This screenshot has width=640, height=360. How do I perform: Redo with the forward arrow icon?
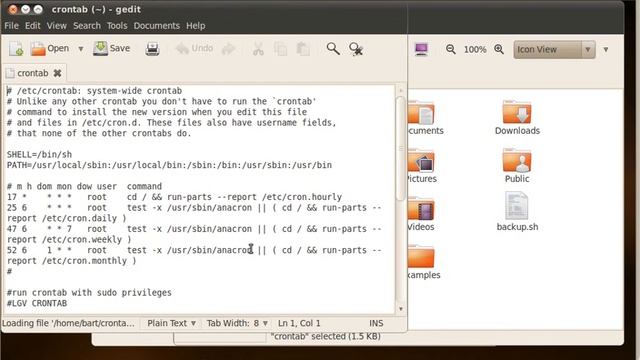(x=229, y=49)
